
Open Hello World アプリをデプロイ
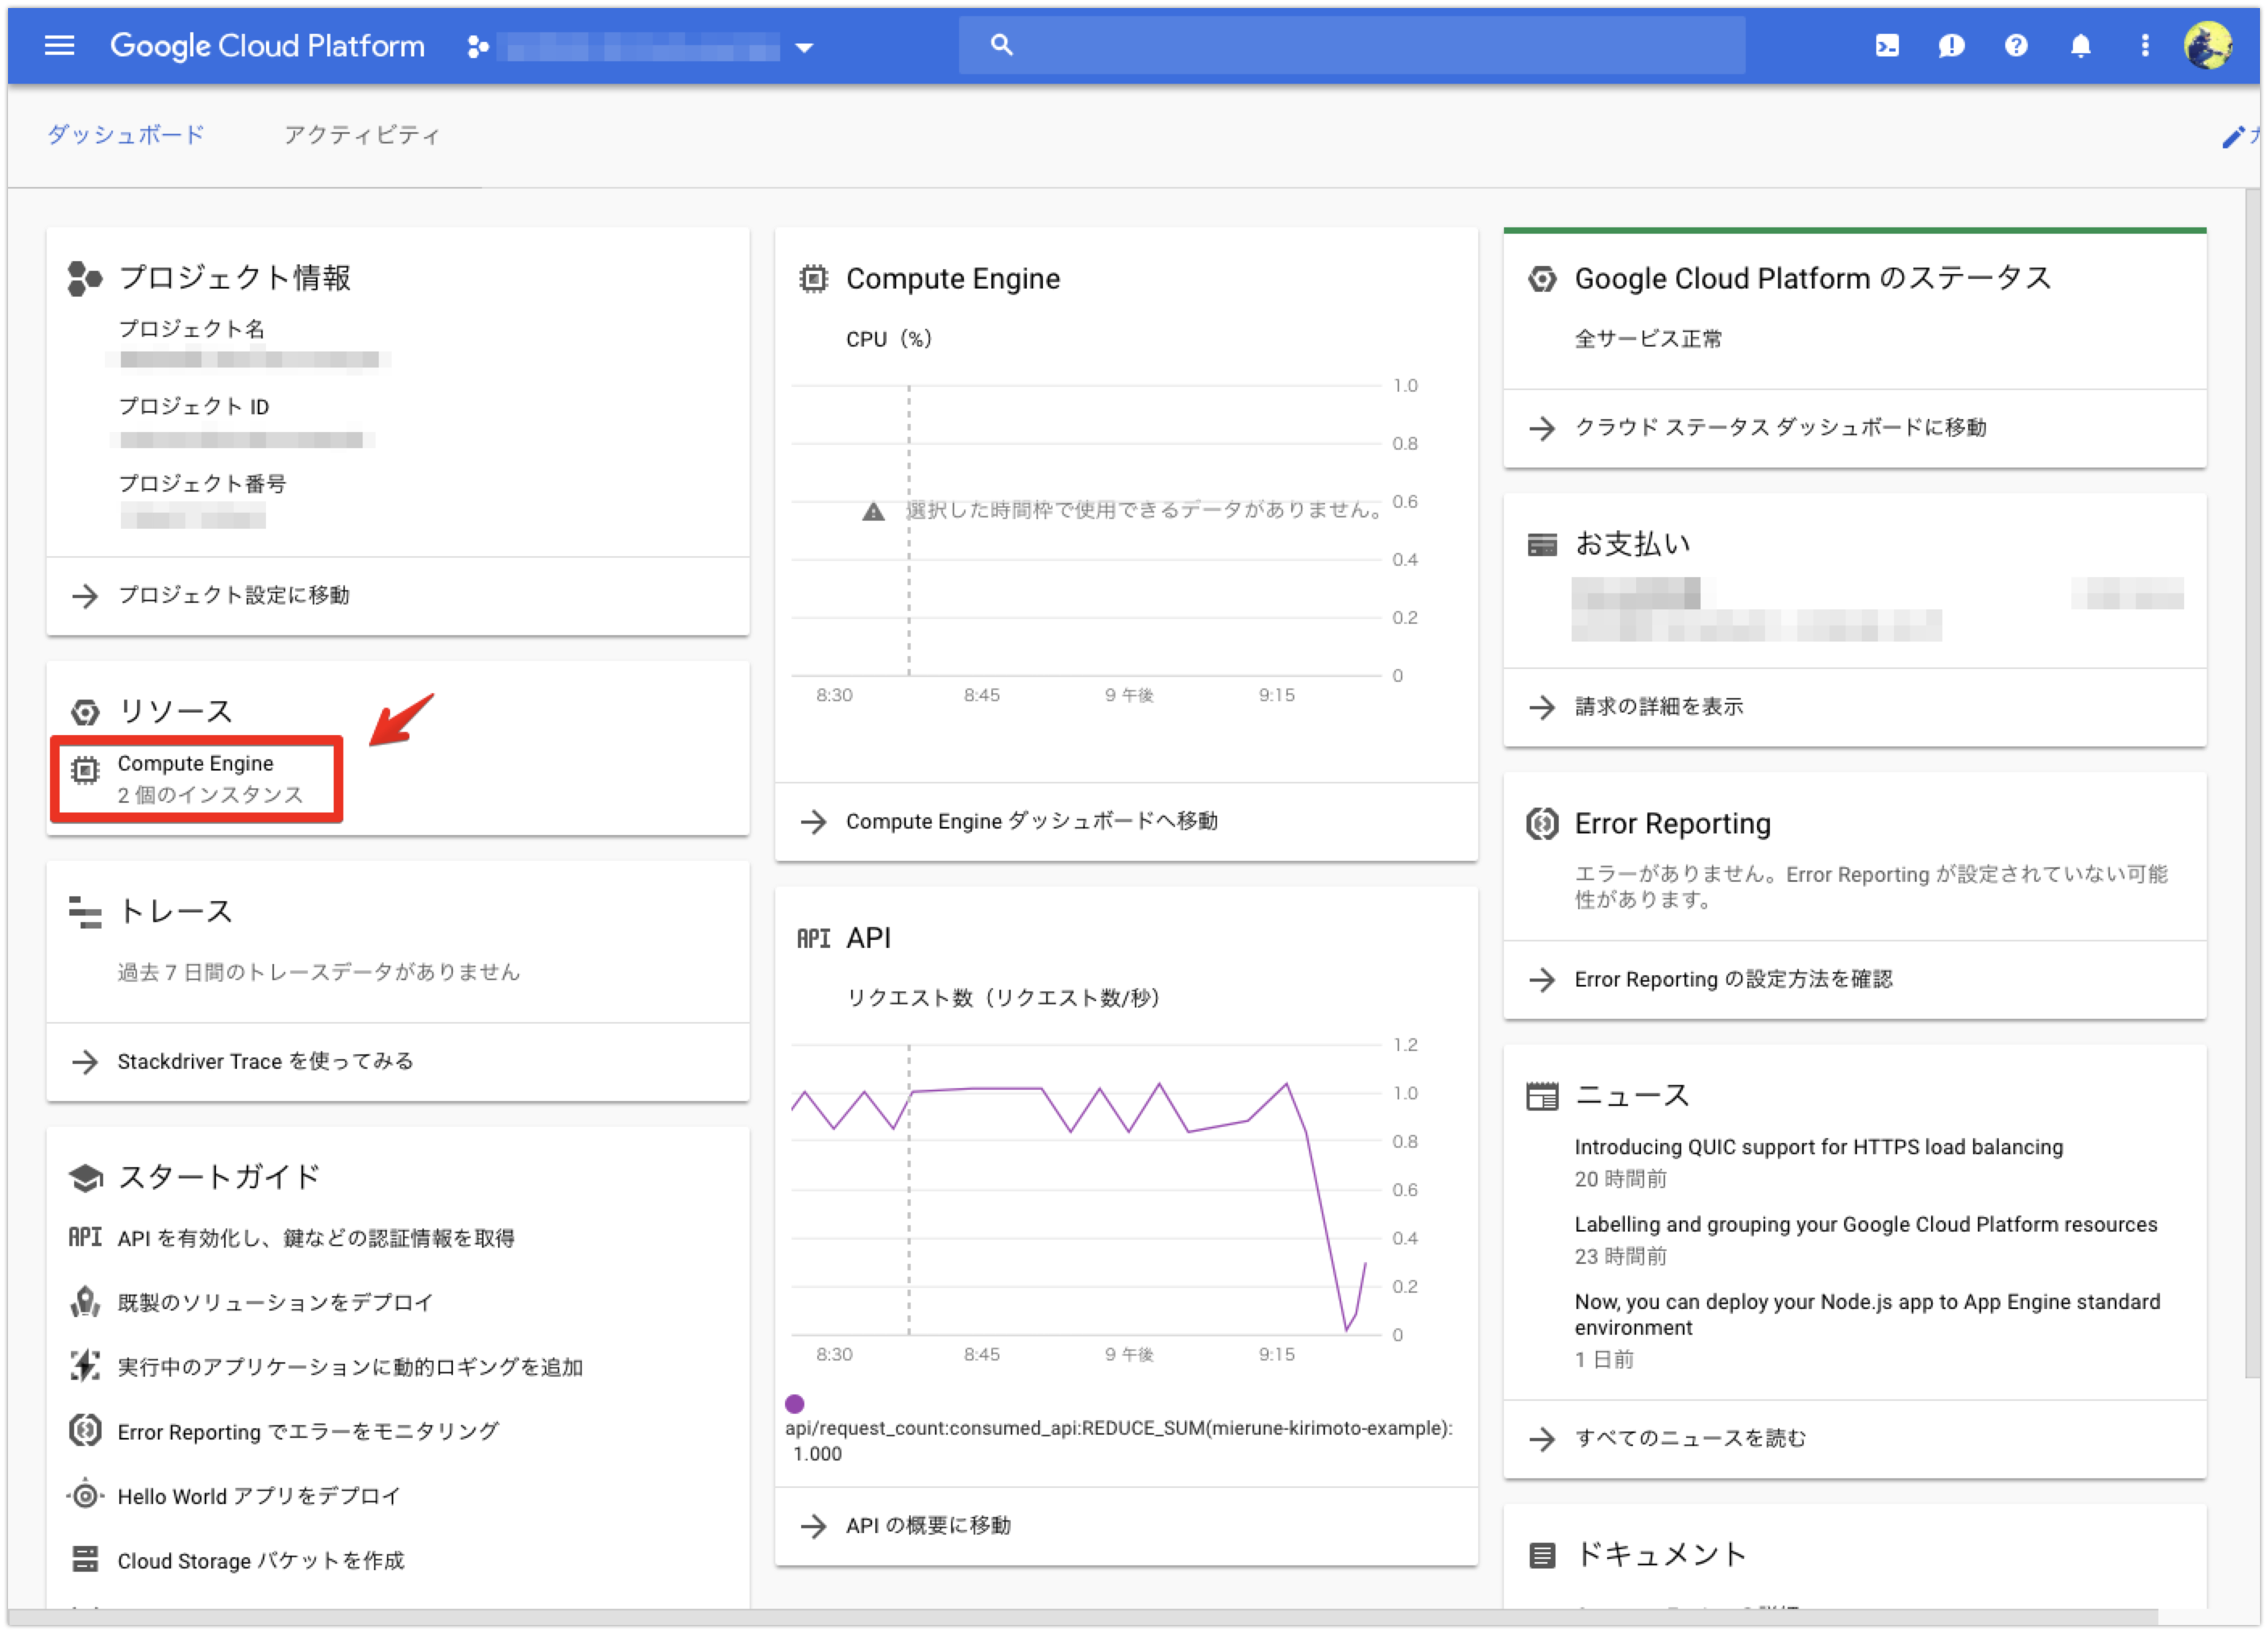258,1497
